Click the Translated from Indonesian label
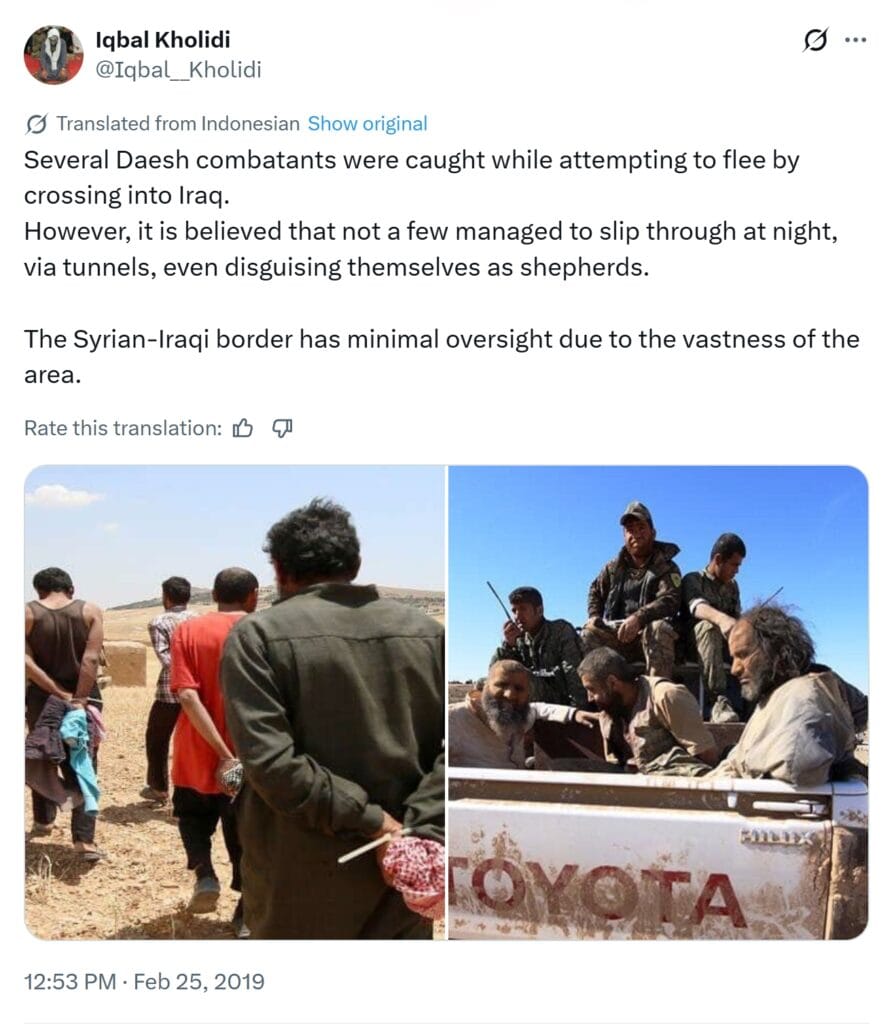 [178, 123]
